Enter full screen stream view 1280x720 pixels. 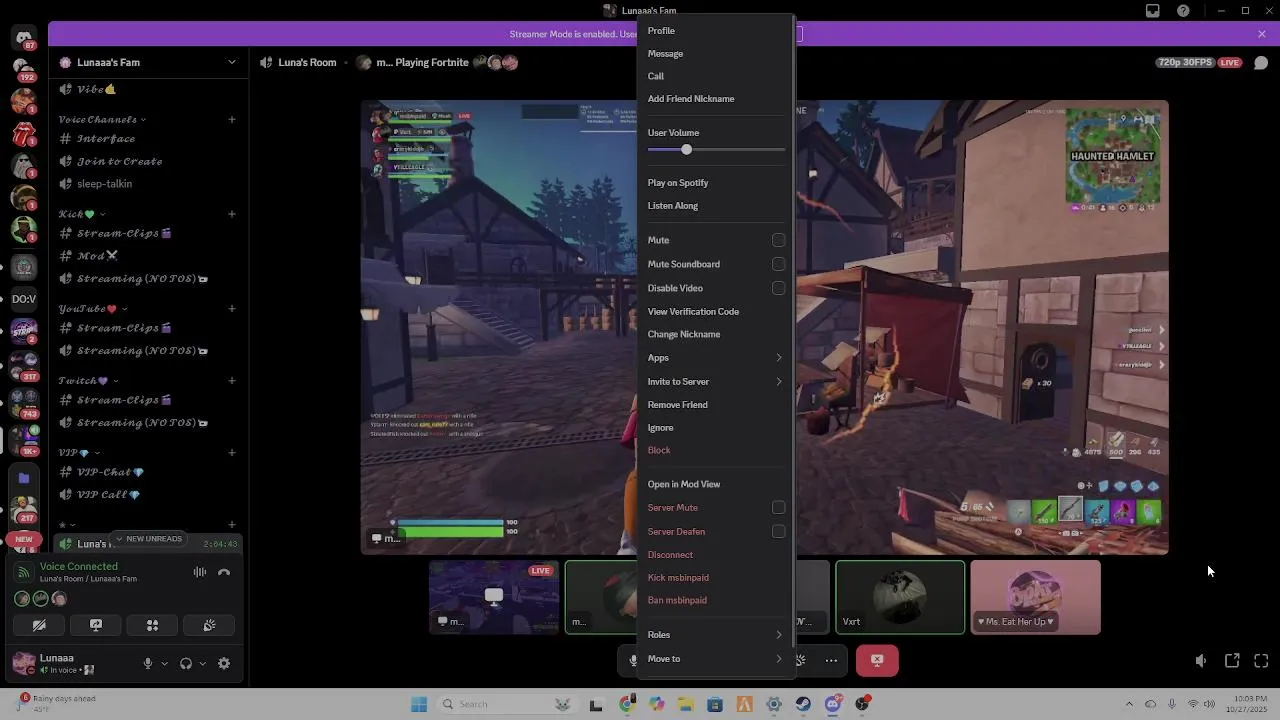tap(1261, 661)
